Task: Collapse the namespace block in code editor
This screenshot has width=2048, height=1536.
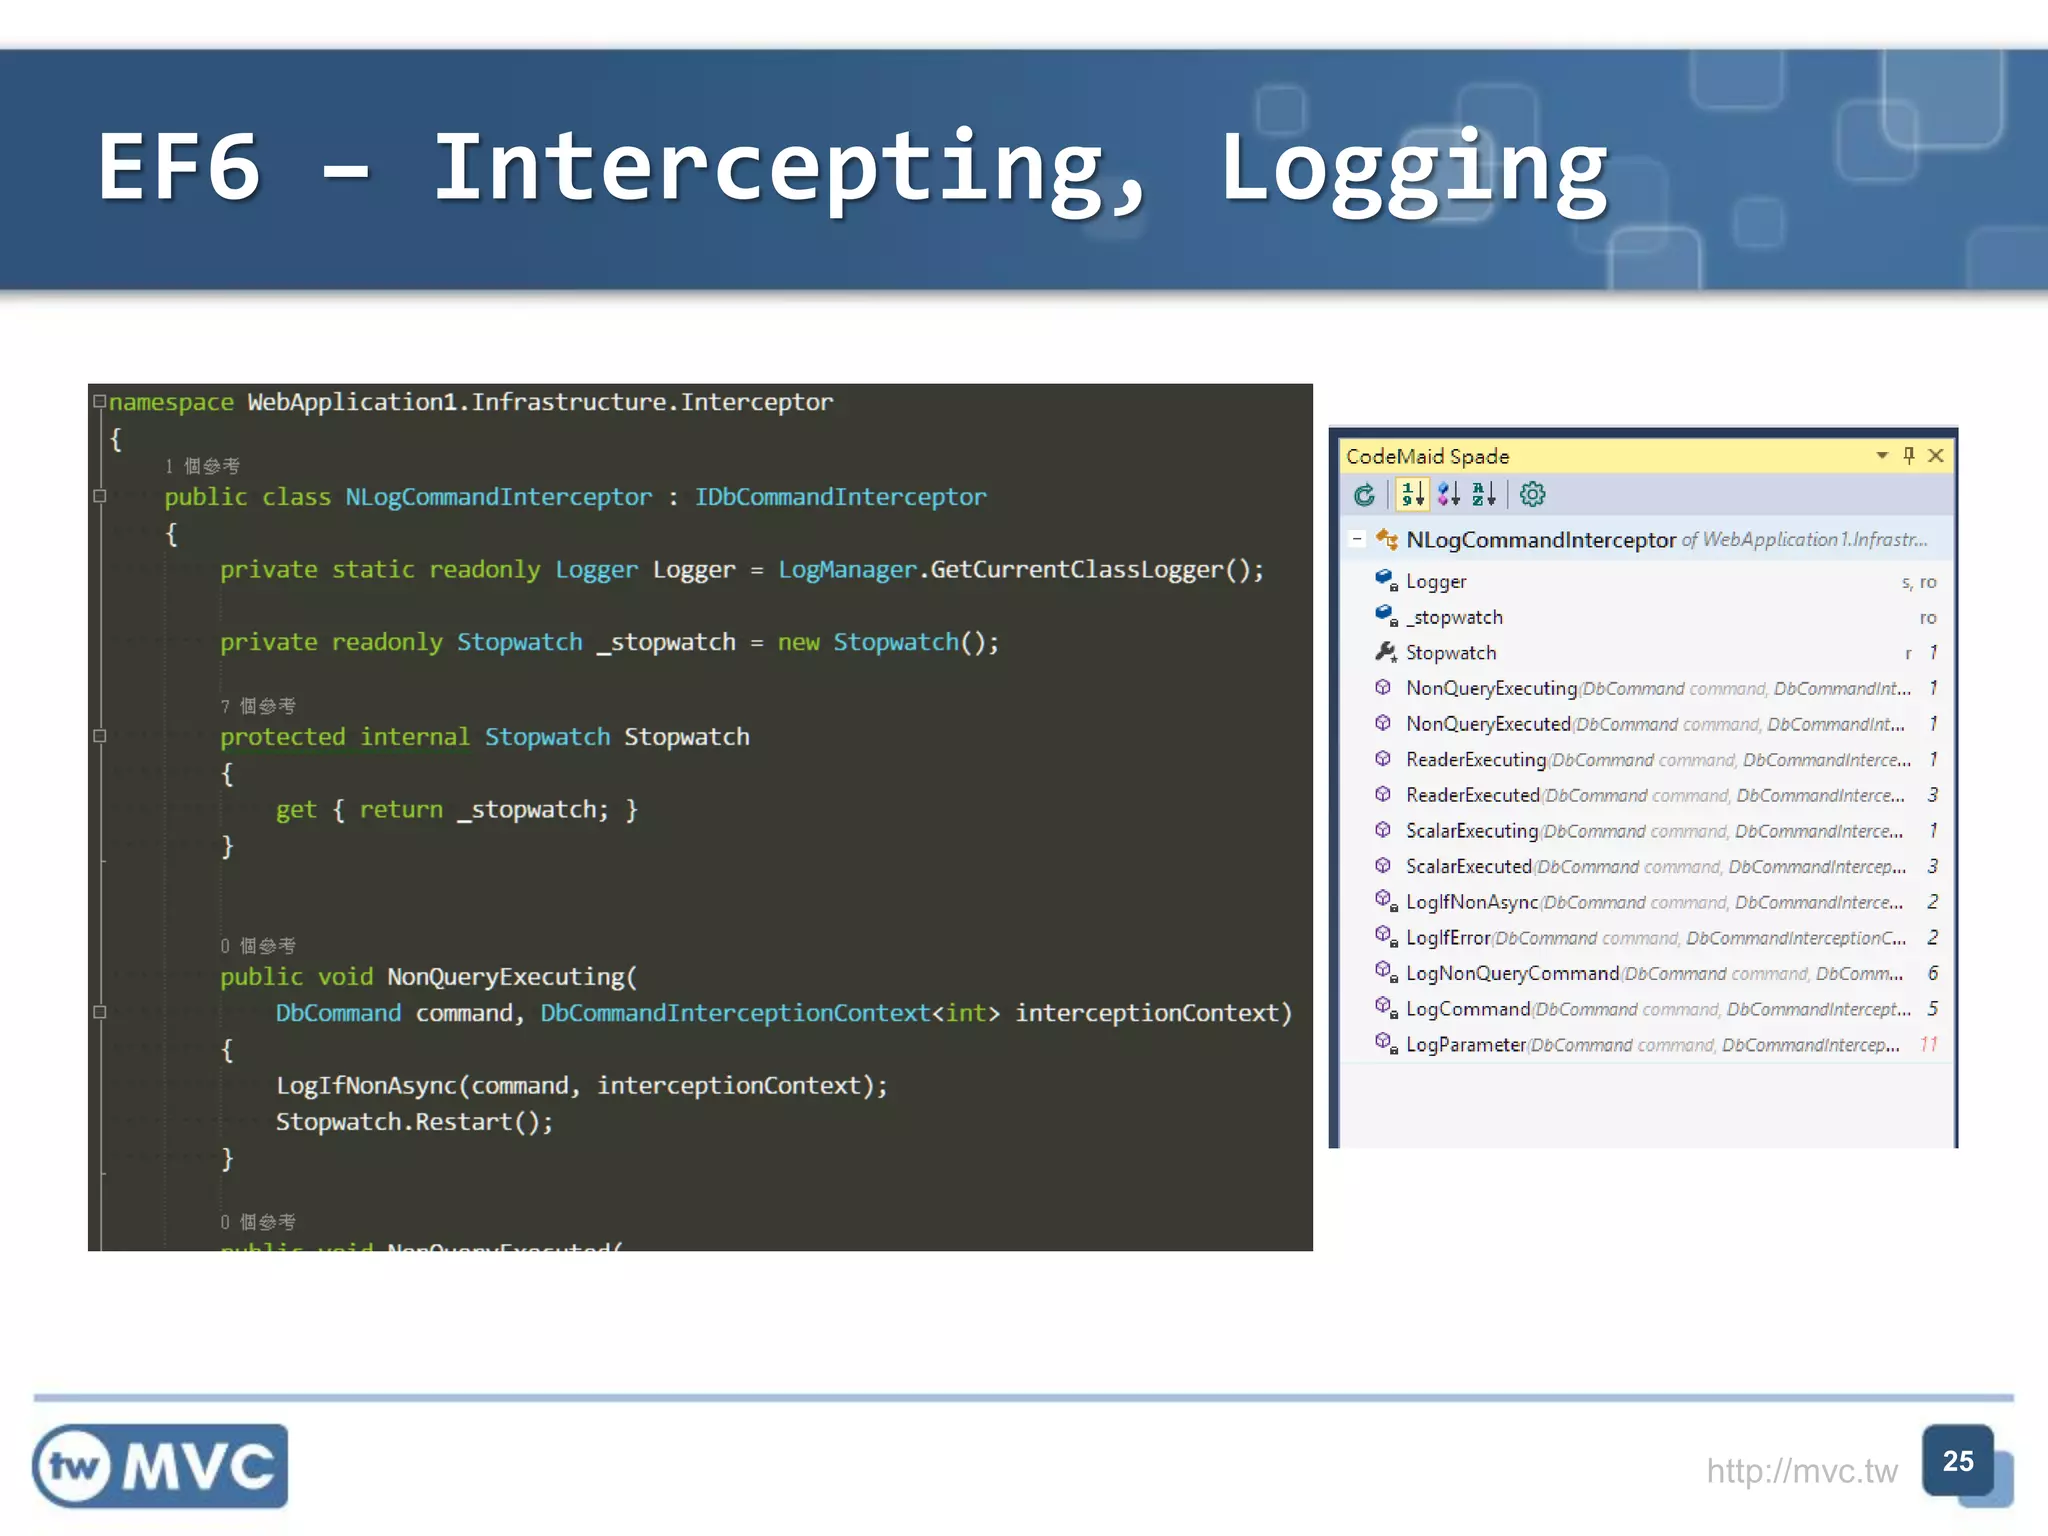Action: click(x=100, y=401)
